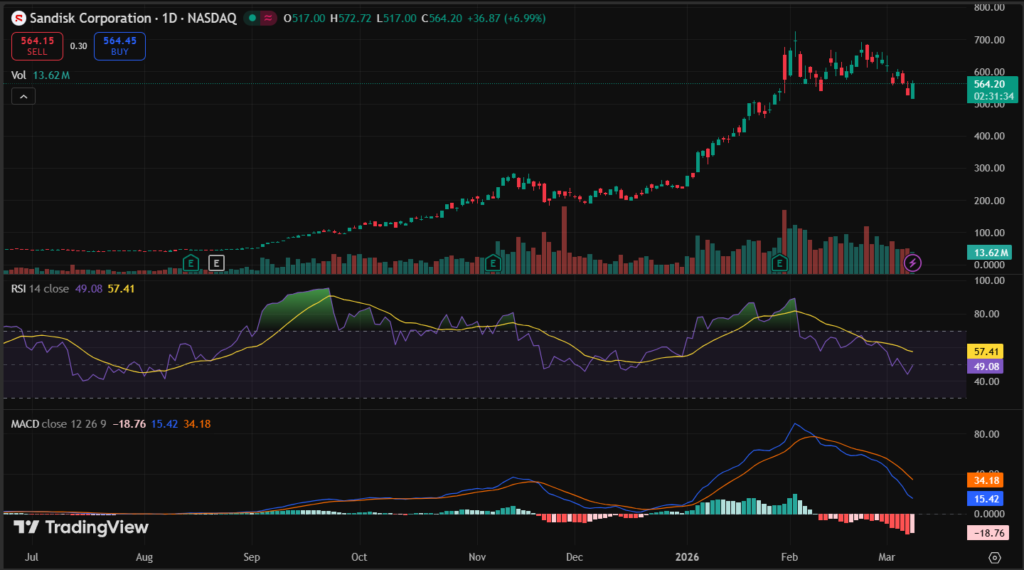Open the earnings marker in mid-November

pyautogui.click(x=493, y=263)
